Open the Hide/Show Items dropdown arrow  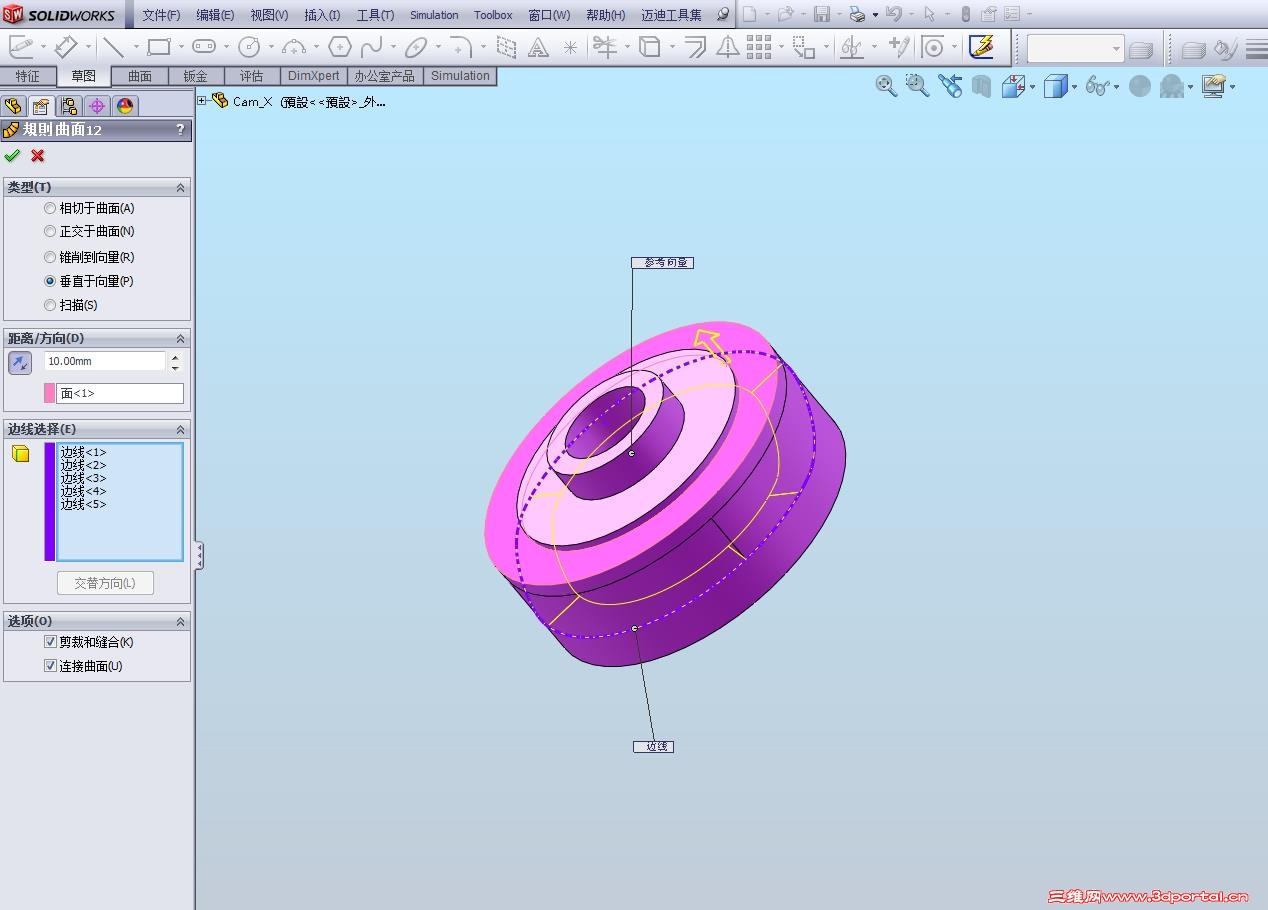[1117, 87]
